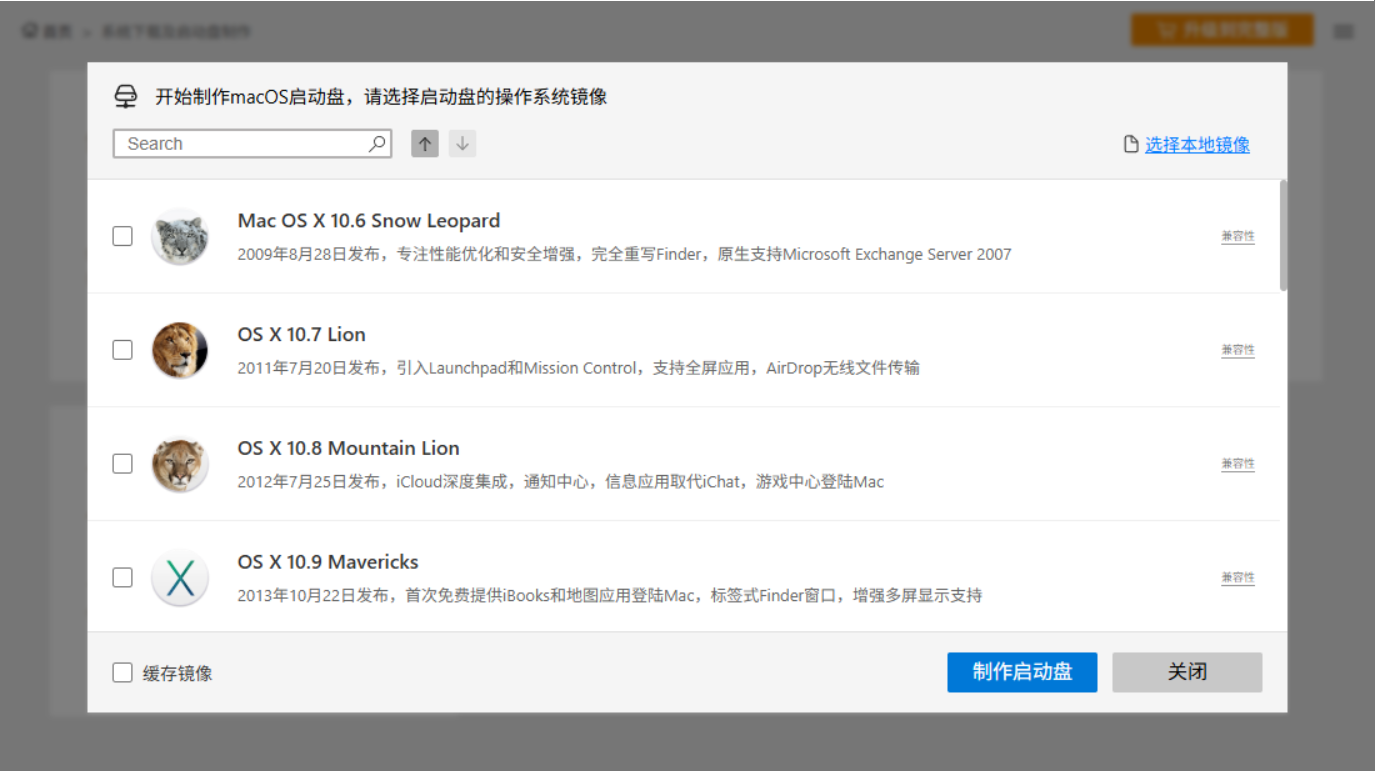Enable the 缓存镜像 option
Viewport: 1375px width, 771px height.
pyautogui.click(x=122, y=672)
